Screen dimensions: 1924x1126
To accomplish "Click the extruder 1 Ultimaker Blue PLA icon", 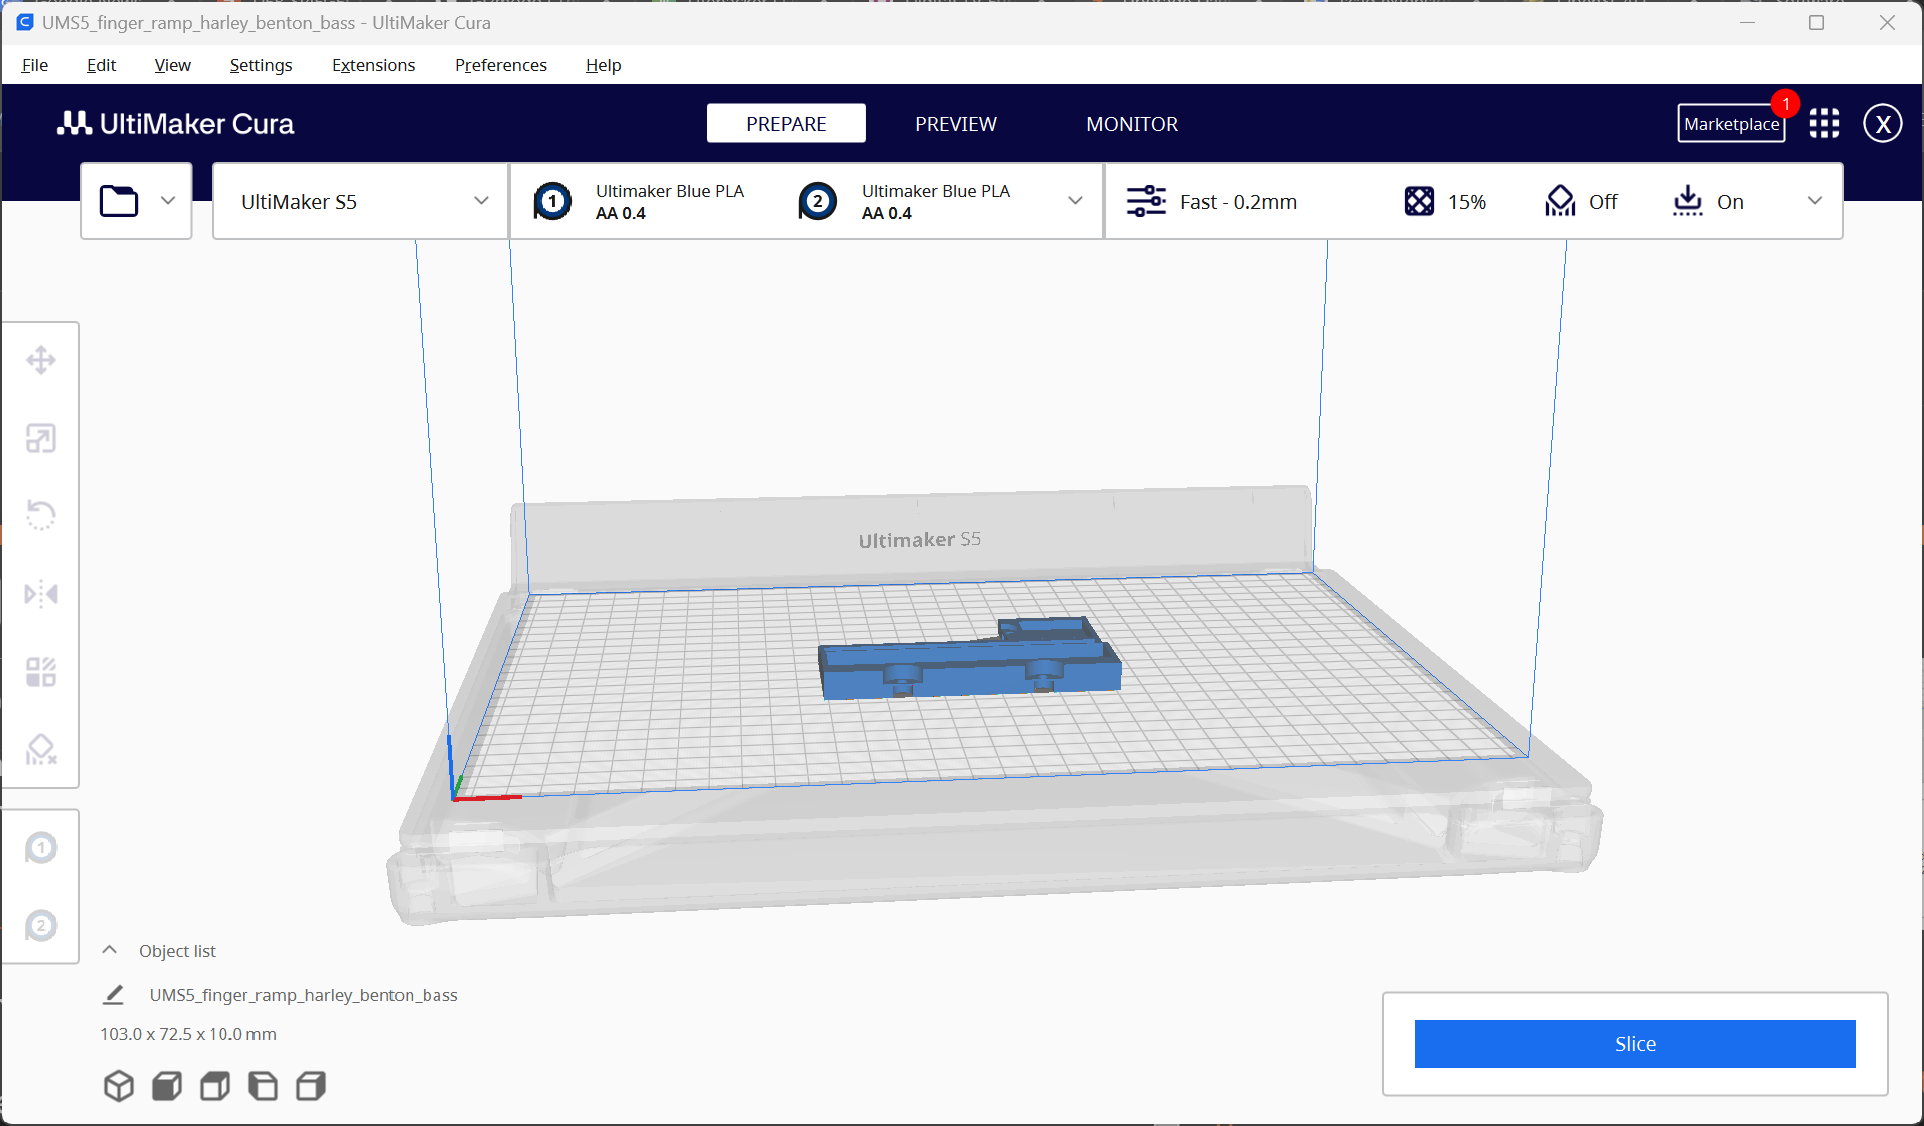I will point(552,201).
